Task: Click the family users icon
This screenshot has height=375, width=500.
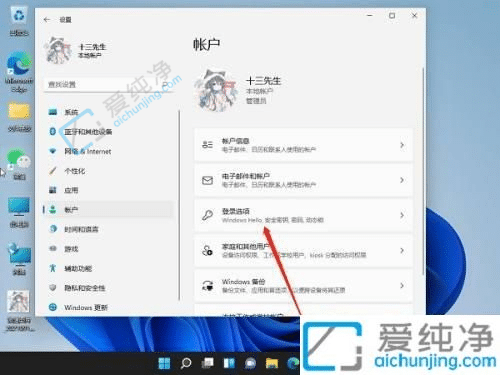Action: click(x=207, y=250)
